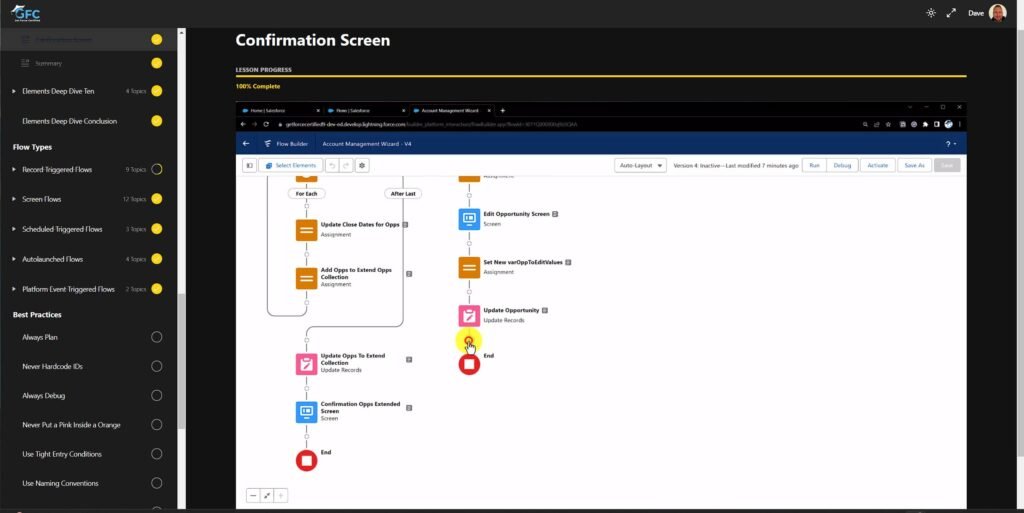Toggle light mode with the sun icon
The image size is (1024, 513).
(x=931, y=13)
